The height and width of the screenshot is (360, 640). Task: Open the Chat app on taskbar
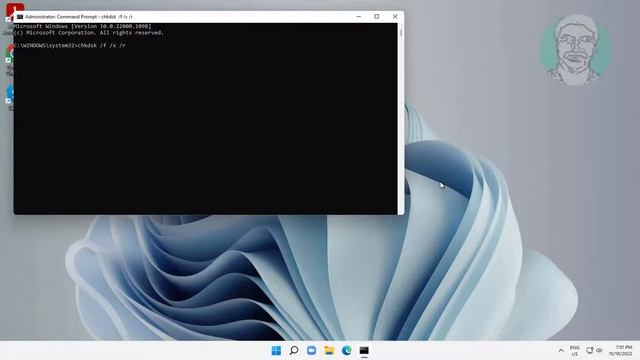tap(311, 351)
